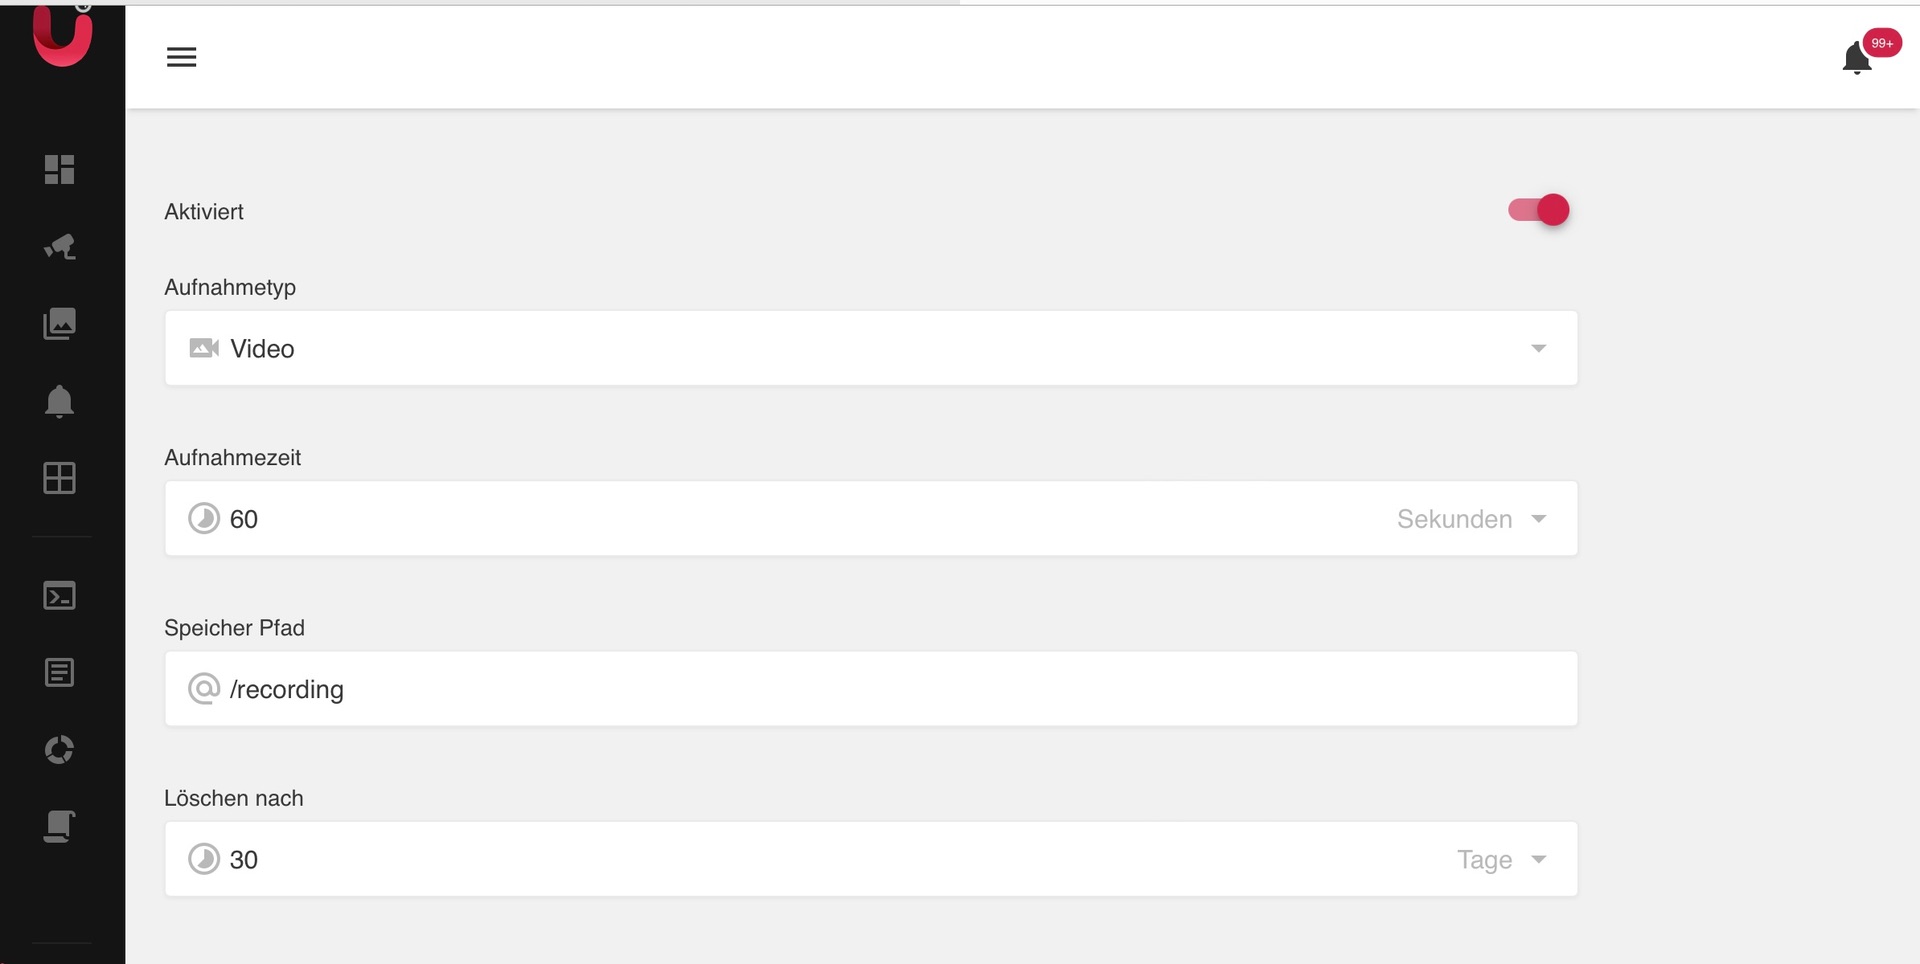Go to the dashboard in the sidebar
The height and width of the screenshot is (964, 1920).
click(x=60, y=169)
